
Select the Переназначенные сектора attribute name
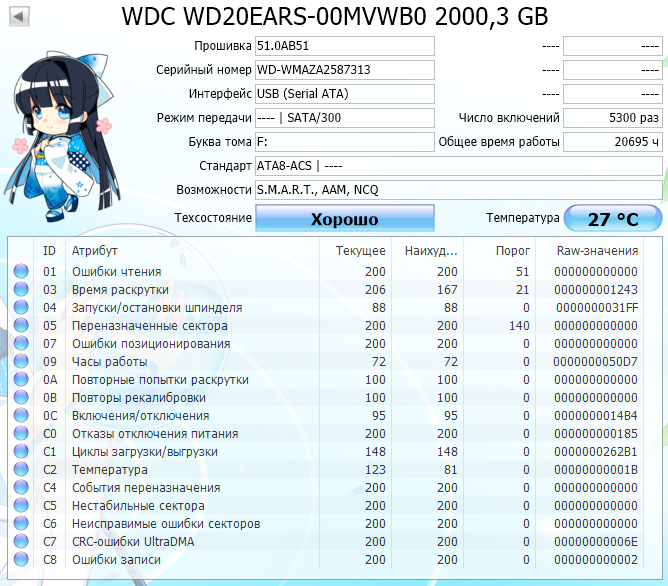pyautogui.click(x=150, y=326)
